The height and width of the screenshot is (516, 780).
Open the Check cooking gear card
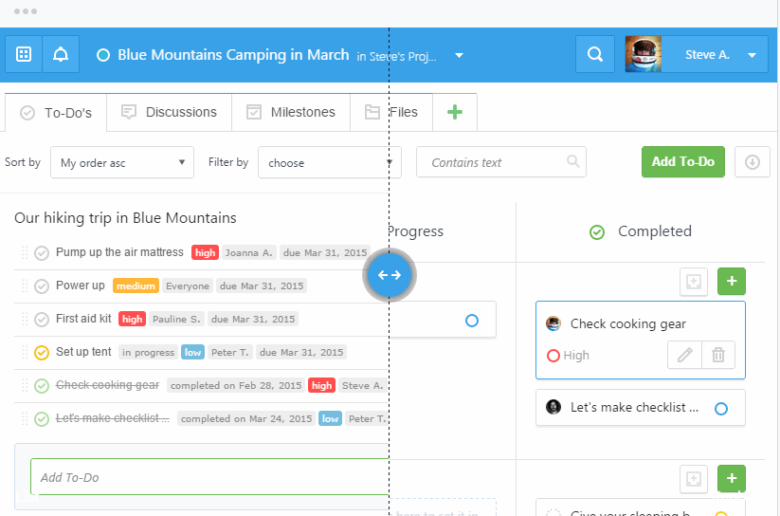click(640, 340)
